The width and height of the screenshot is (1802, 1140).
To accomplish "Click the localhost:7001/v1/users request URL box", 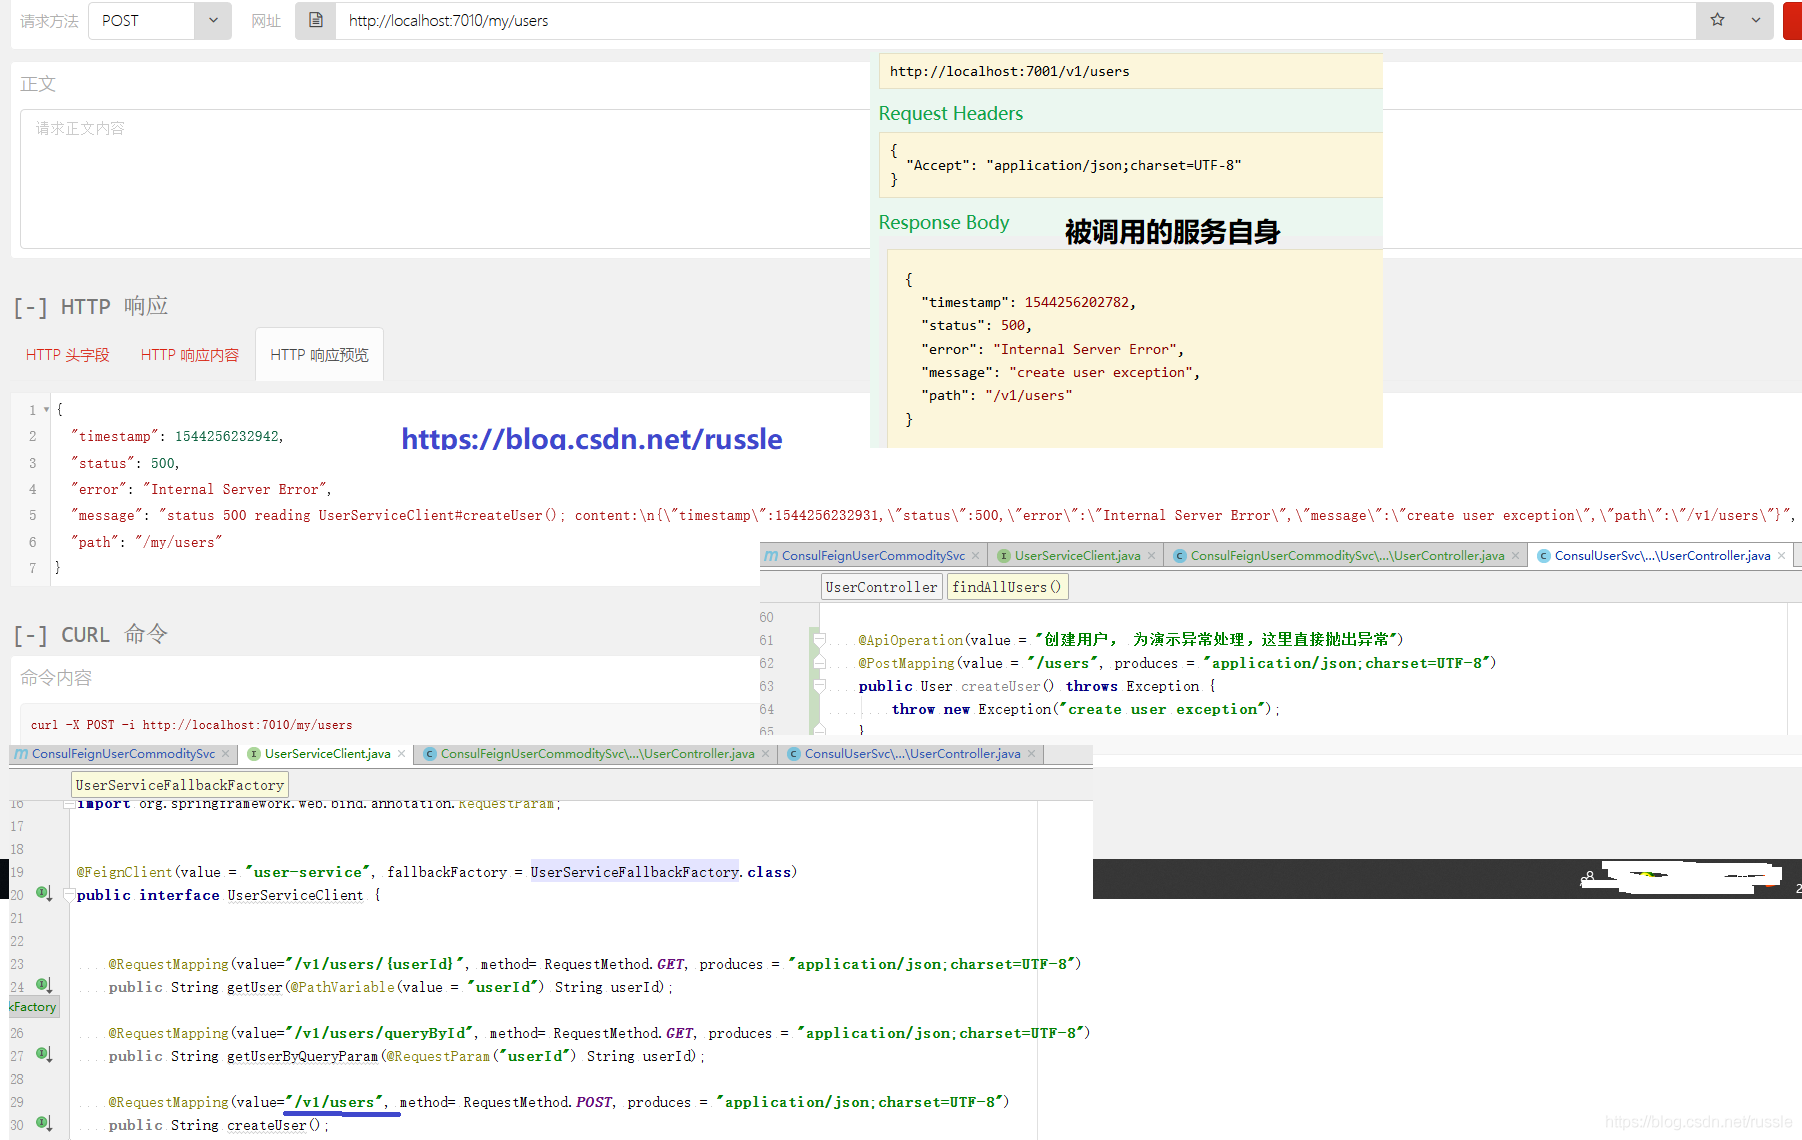I will pos(1131,71).
